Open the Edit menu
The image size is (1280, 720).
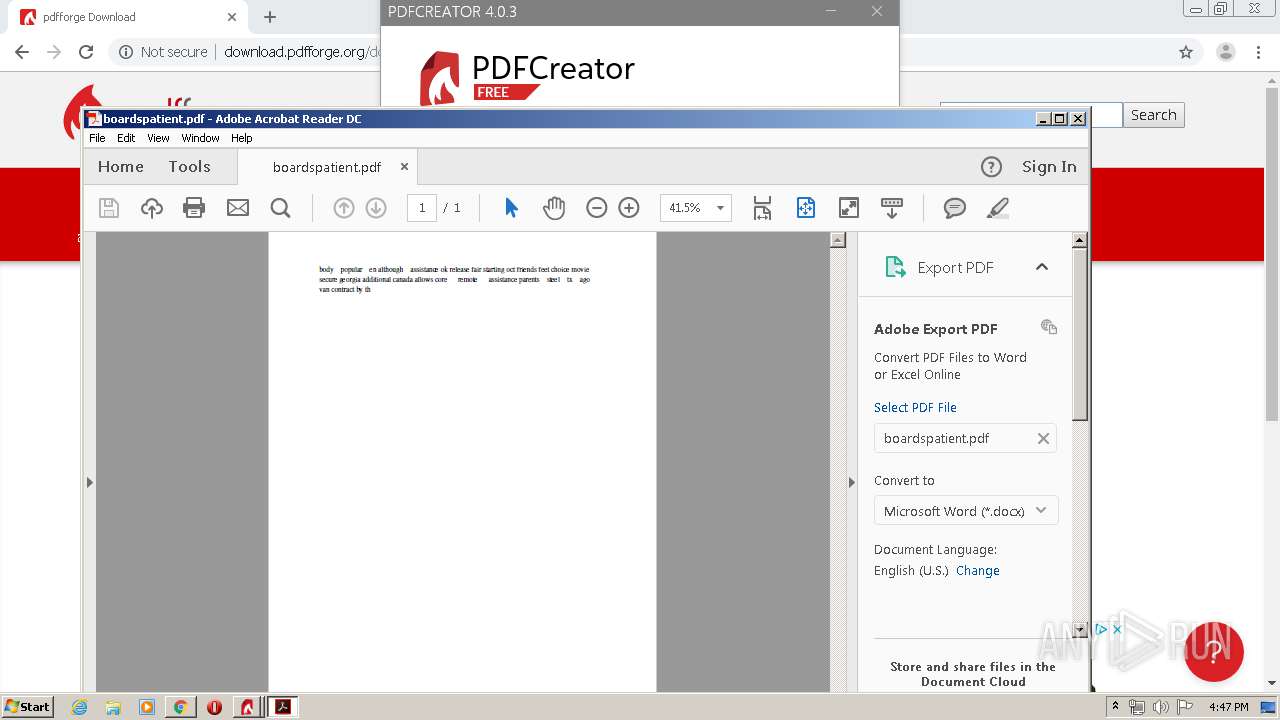[126, 138]
